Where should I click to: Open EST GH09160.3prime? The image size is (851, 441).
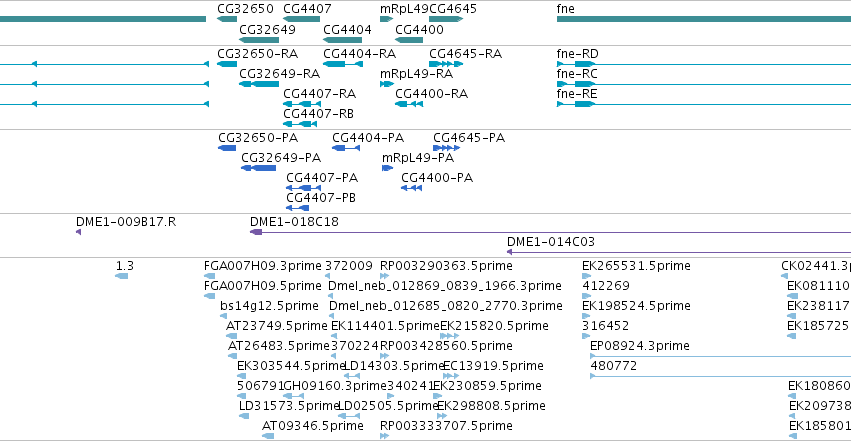pos(335,386)
